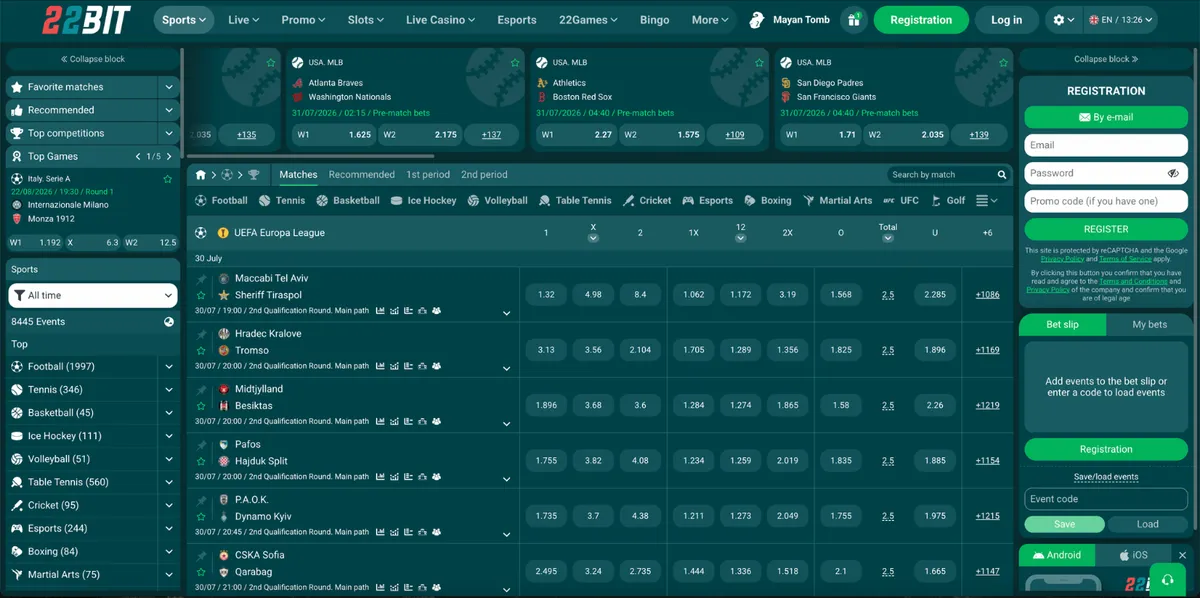Open the language and time dropdown

click(x=1121, y=20)
